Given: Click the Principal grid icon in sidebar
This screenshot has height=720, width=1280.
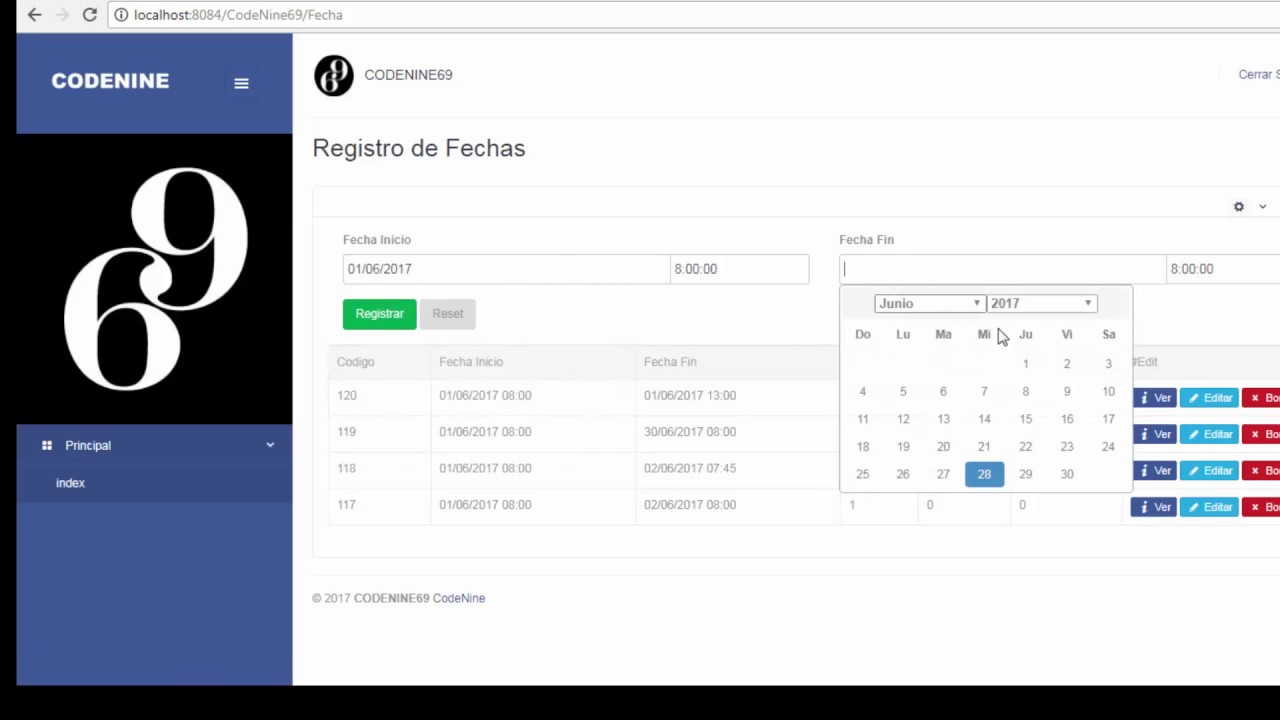Looking at the screenshot, I should coord(47,445).
